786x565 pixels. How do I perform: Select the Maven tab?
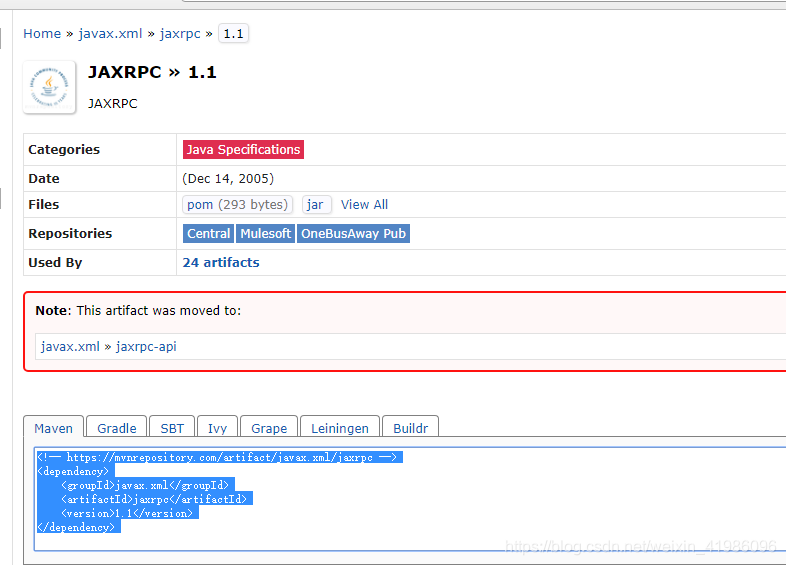point(54,428)
